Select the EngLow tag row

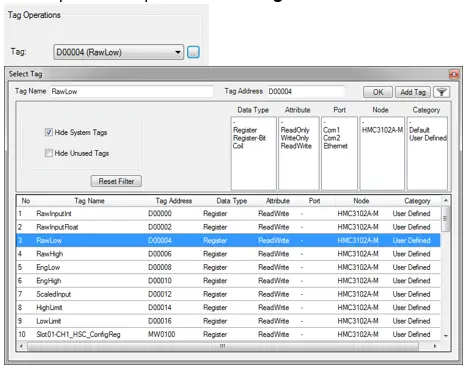(228, 267)
